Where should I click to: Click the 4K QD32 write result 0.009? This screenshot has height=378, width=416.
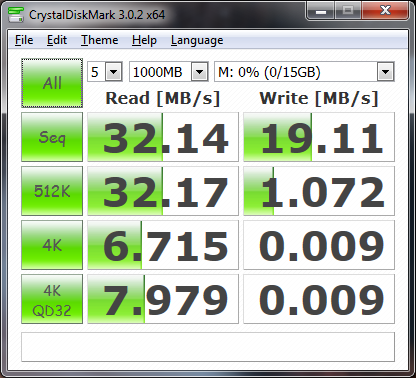pyautogui.click(x=319, y=299)
